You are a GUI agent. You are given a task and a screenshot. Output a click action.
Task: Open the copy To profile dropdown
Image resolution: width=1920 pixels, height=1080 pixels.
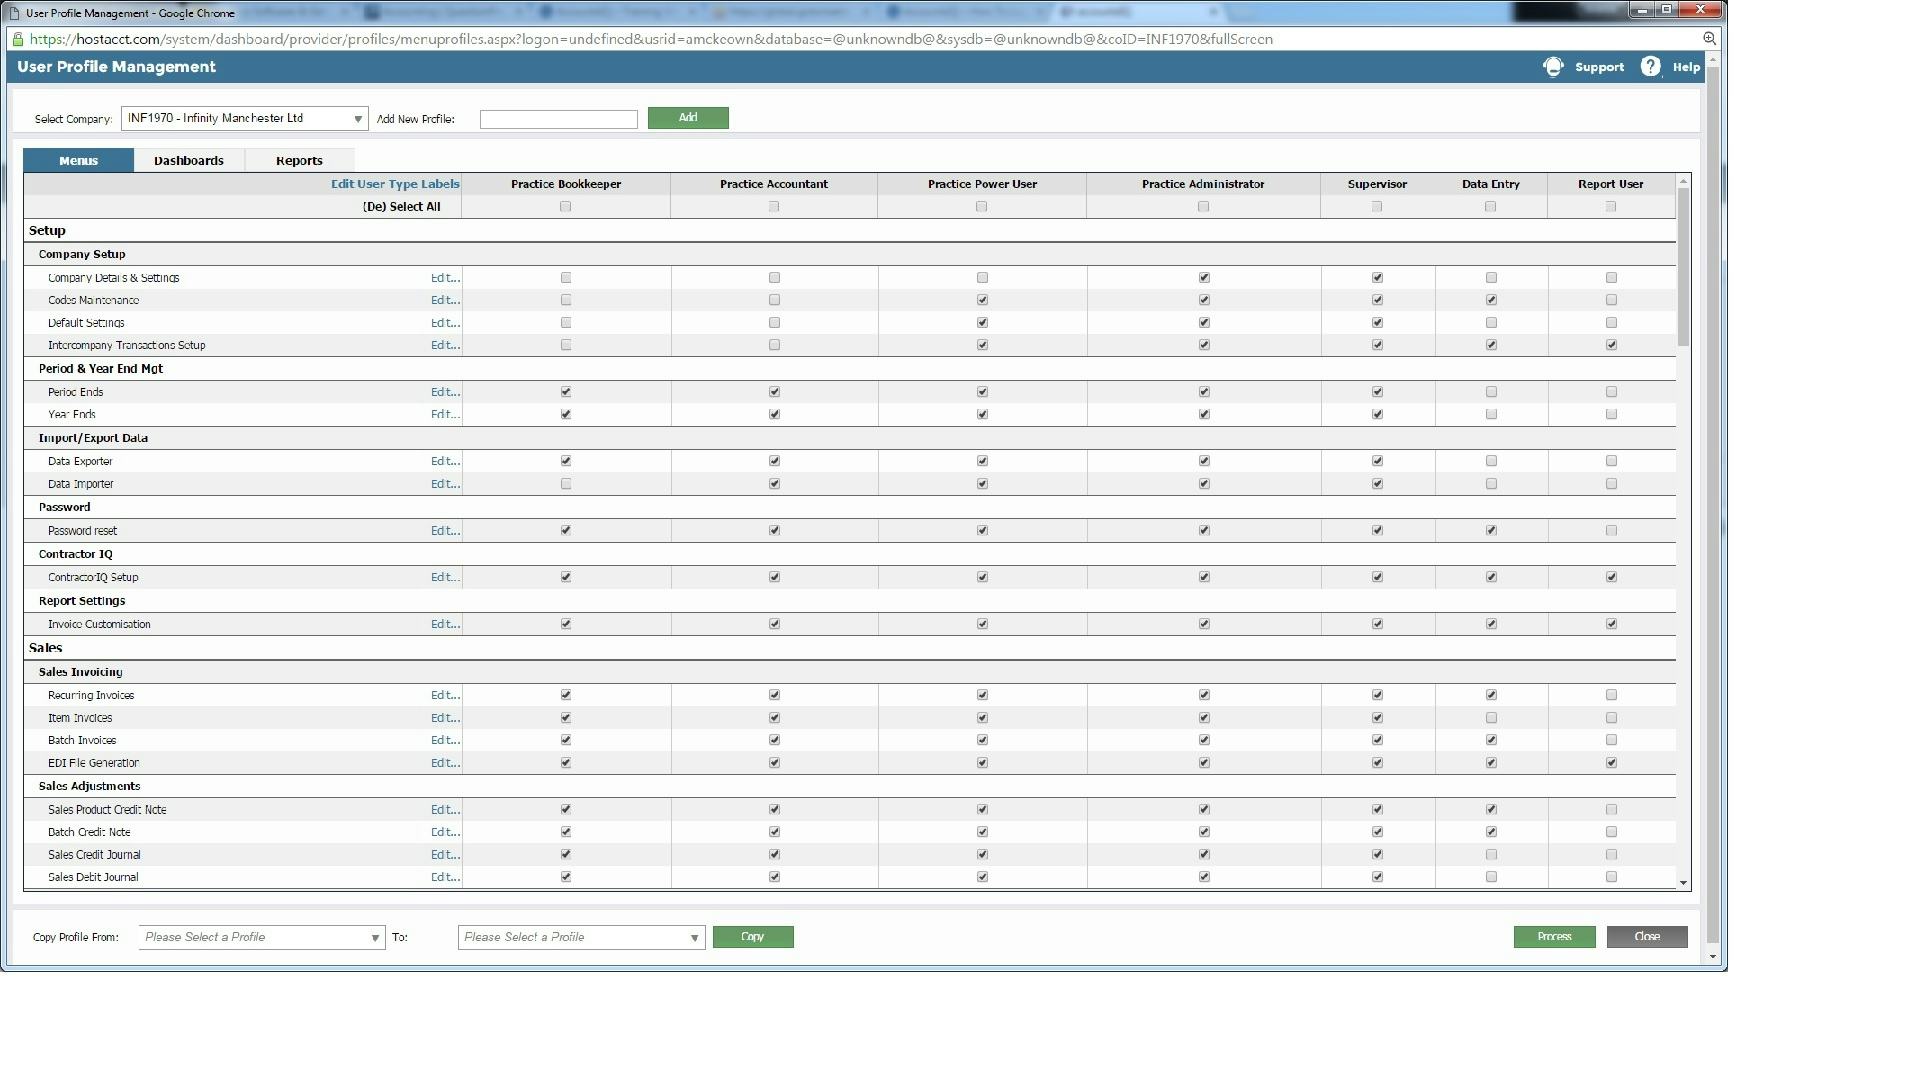pos(581,938)
